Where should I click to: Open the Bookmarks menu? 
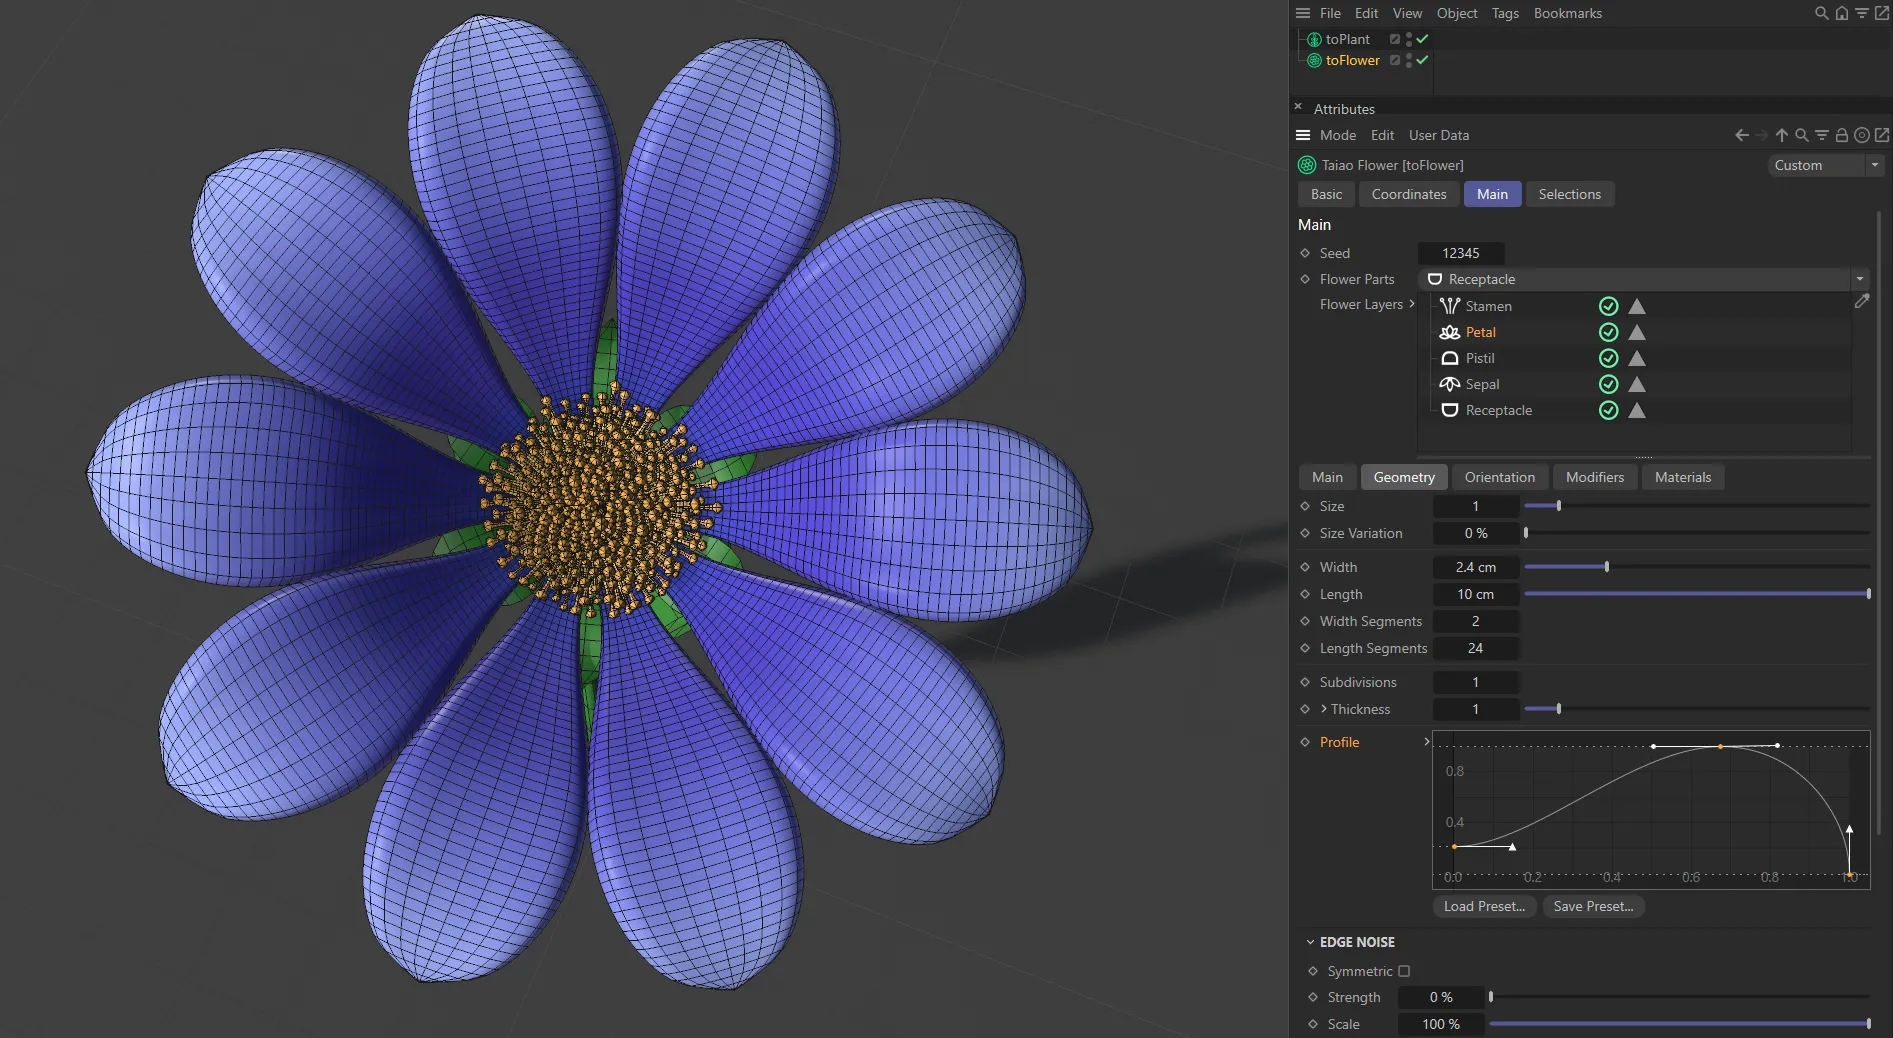1567,13
